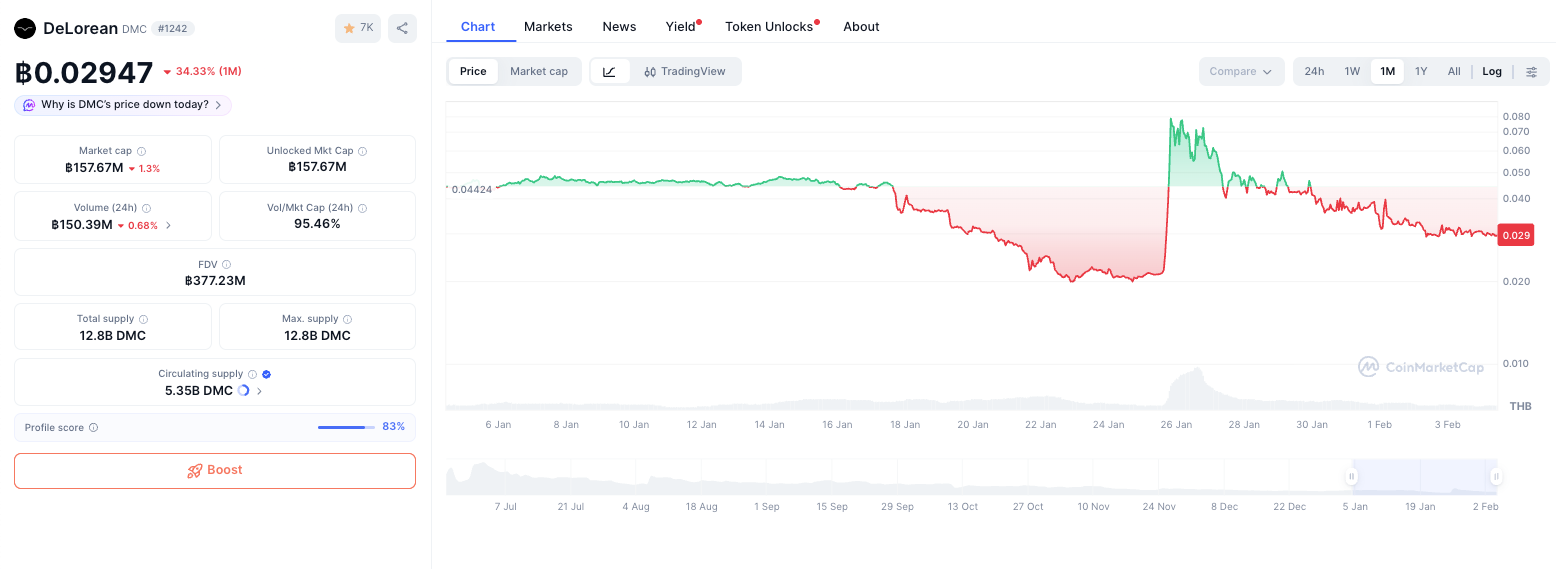The height and width of the screenshot is (569, 1556).
Task: Click the 95.46% Vol/Mkt Cap value
Action: (317, 224)
